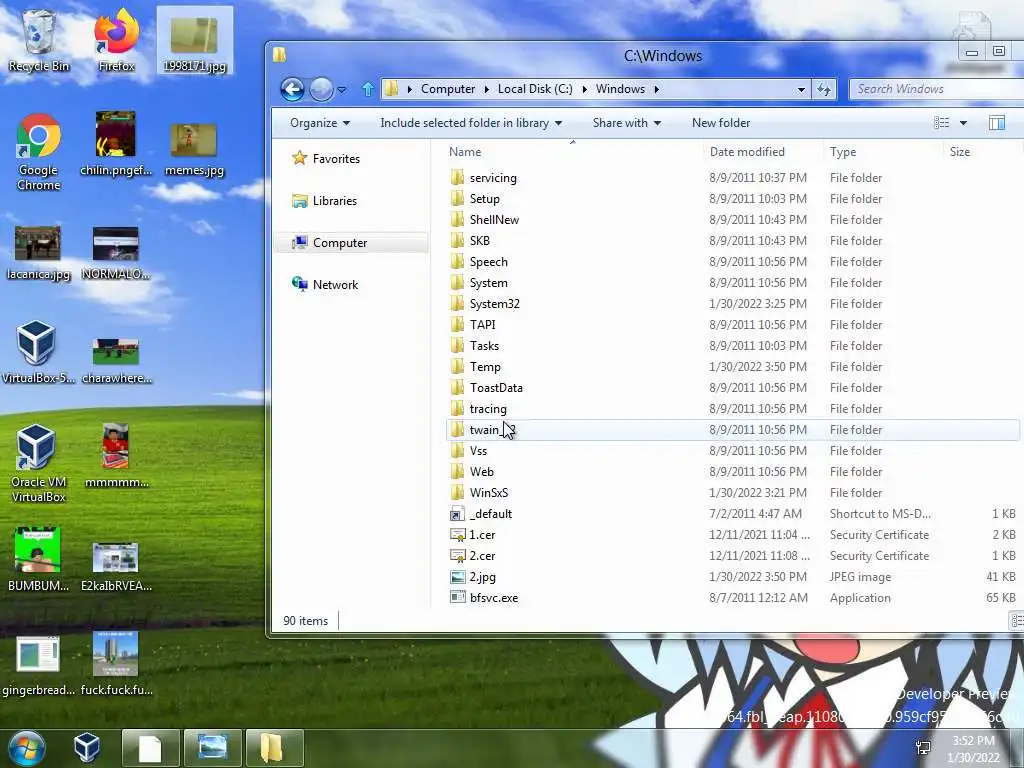Viewport: 1024px width, 768px height.
Task: Click Computer in the address breadcrumb
Action: pos(448,89)
